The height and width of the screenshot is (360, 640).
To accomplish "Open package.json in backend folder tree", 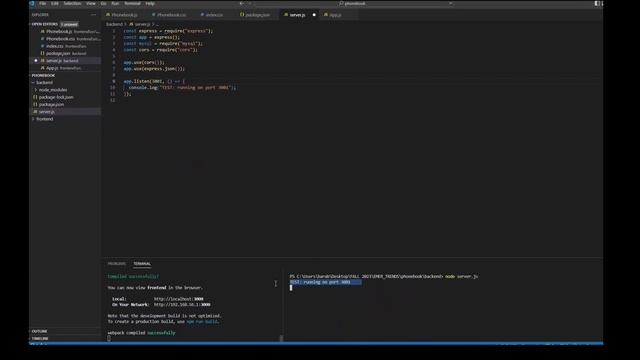I will tap(51, 104).
